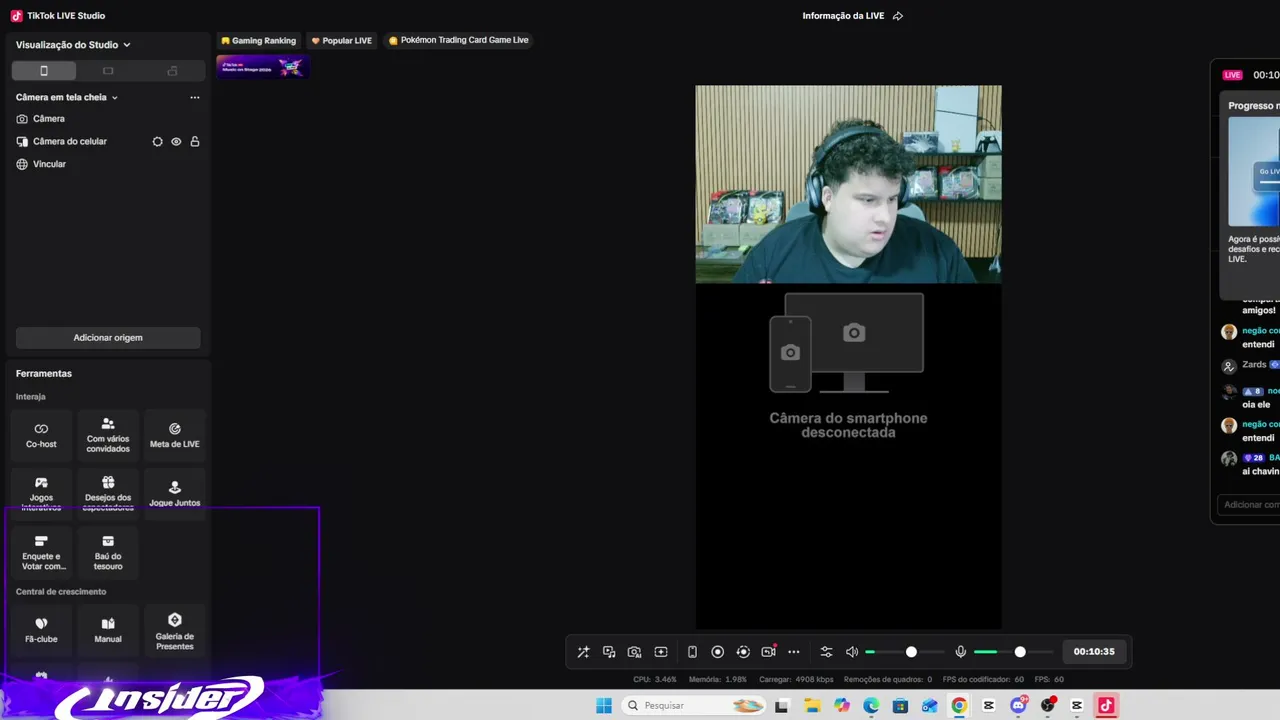Open Microsoft Edge from the taskbar
1280x720 pixels.
pos(871,706)
